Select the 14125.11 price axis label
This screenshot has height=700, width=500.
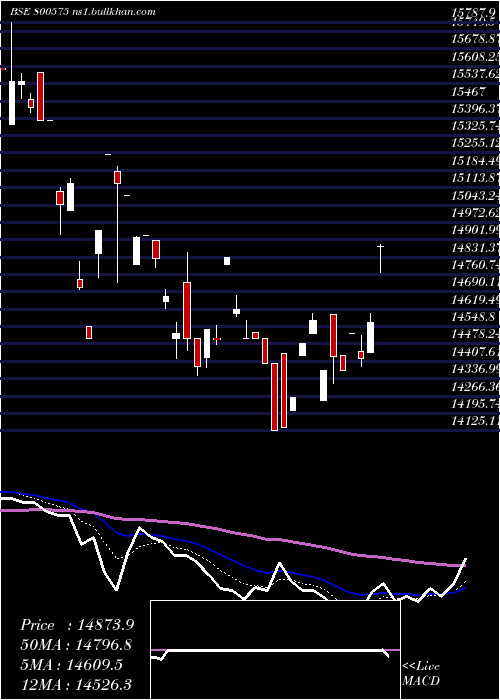click(475, 421)
